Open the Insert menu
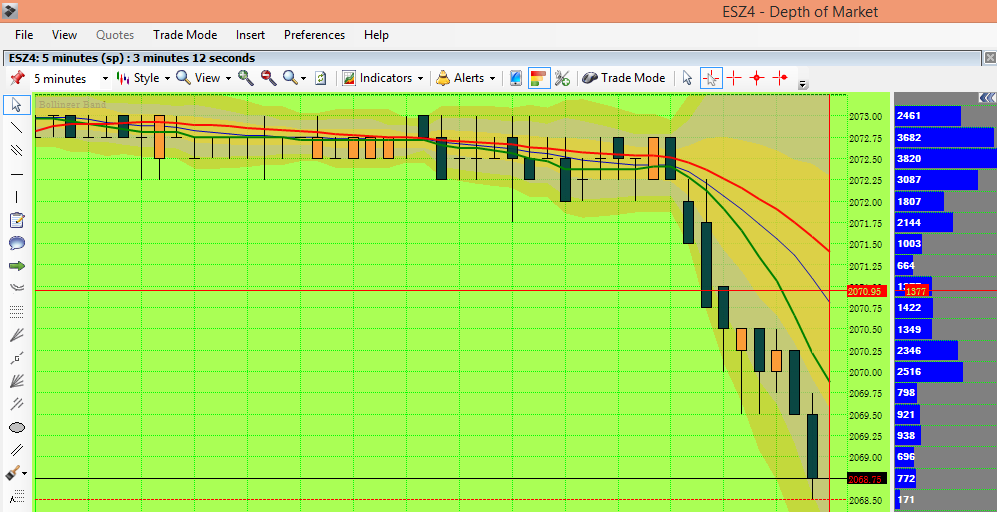997x512 pixels. (251, 35)
